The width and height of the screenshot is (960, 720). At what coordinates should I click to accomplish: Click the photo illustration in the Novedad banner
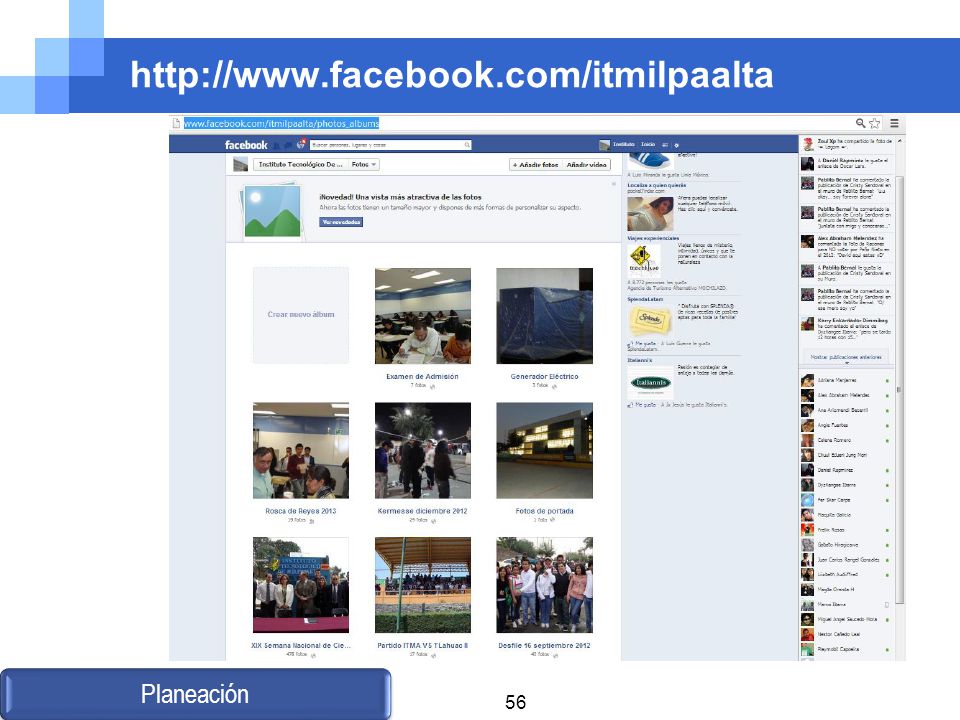click(272, 211)
